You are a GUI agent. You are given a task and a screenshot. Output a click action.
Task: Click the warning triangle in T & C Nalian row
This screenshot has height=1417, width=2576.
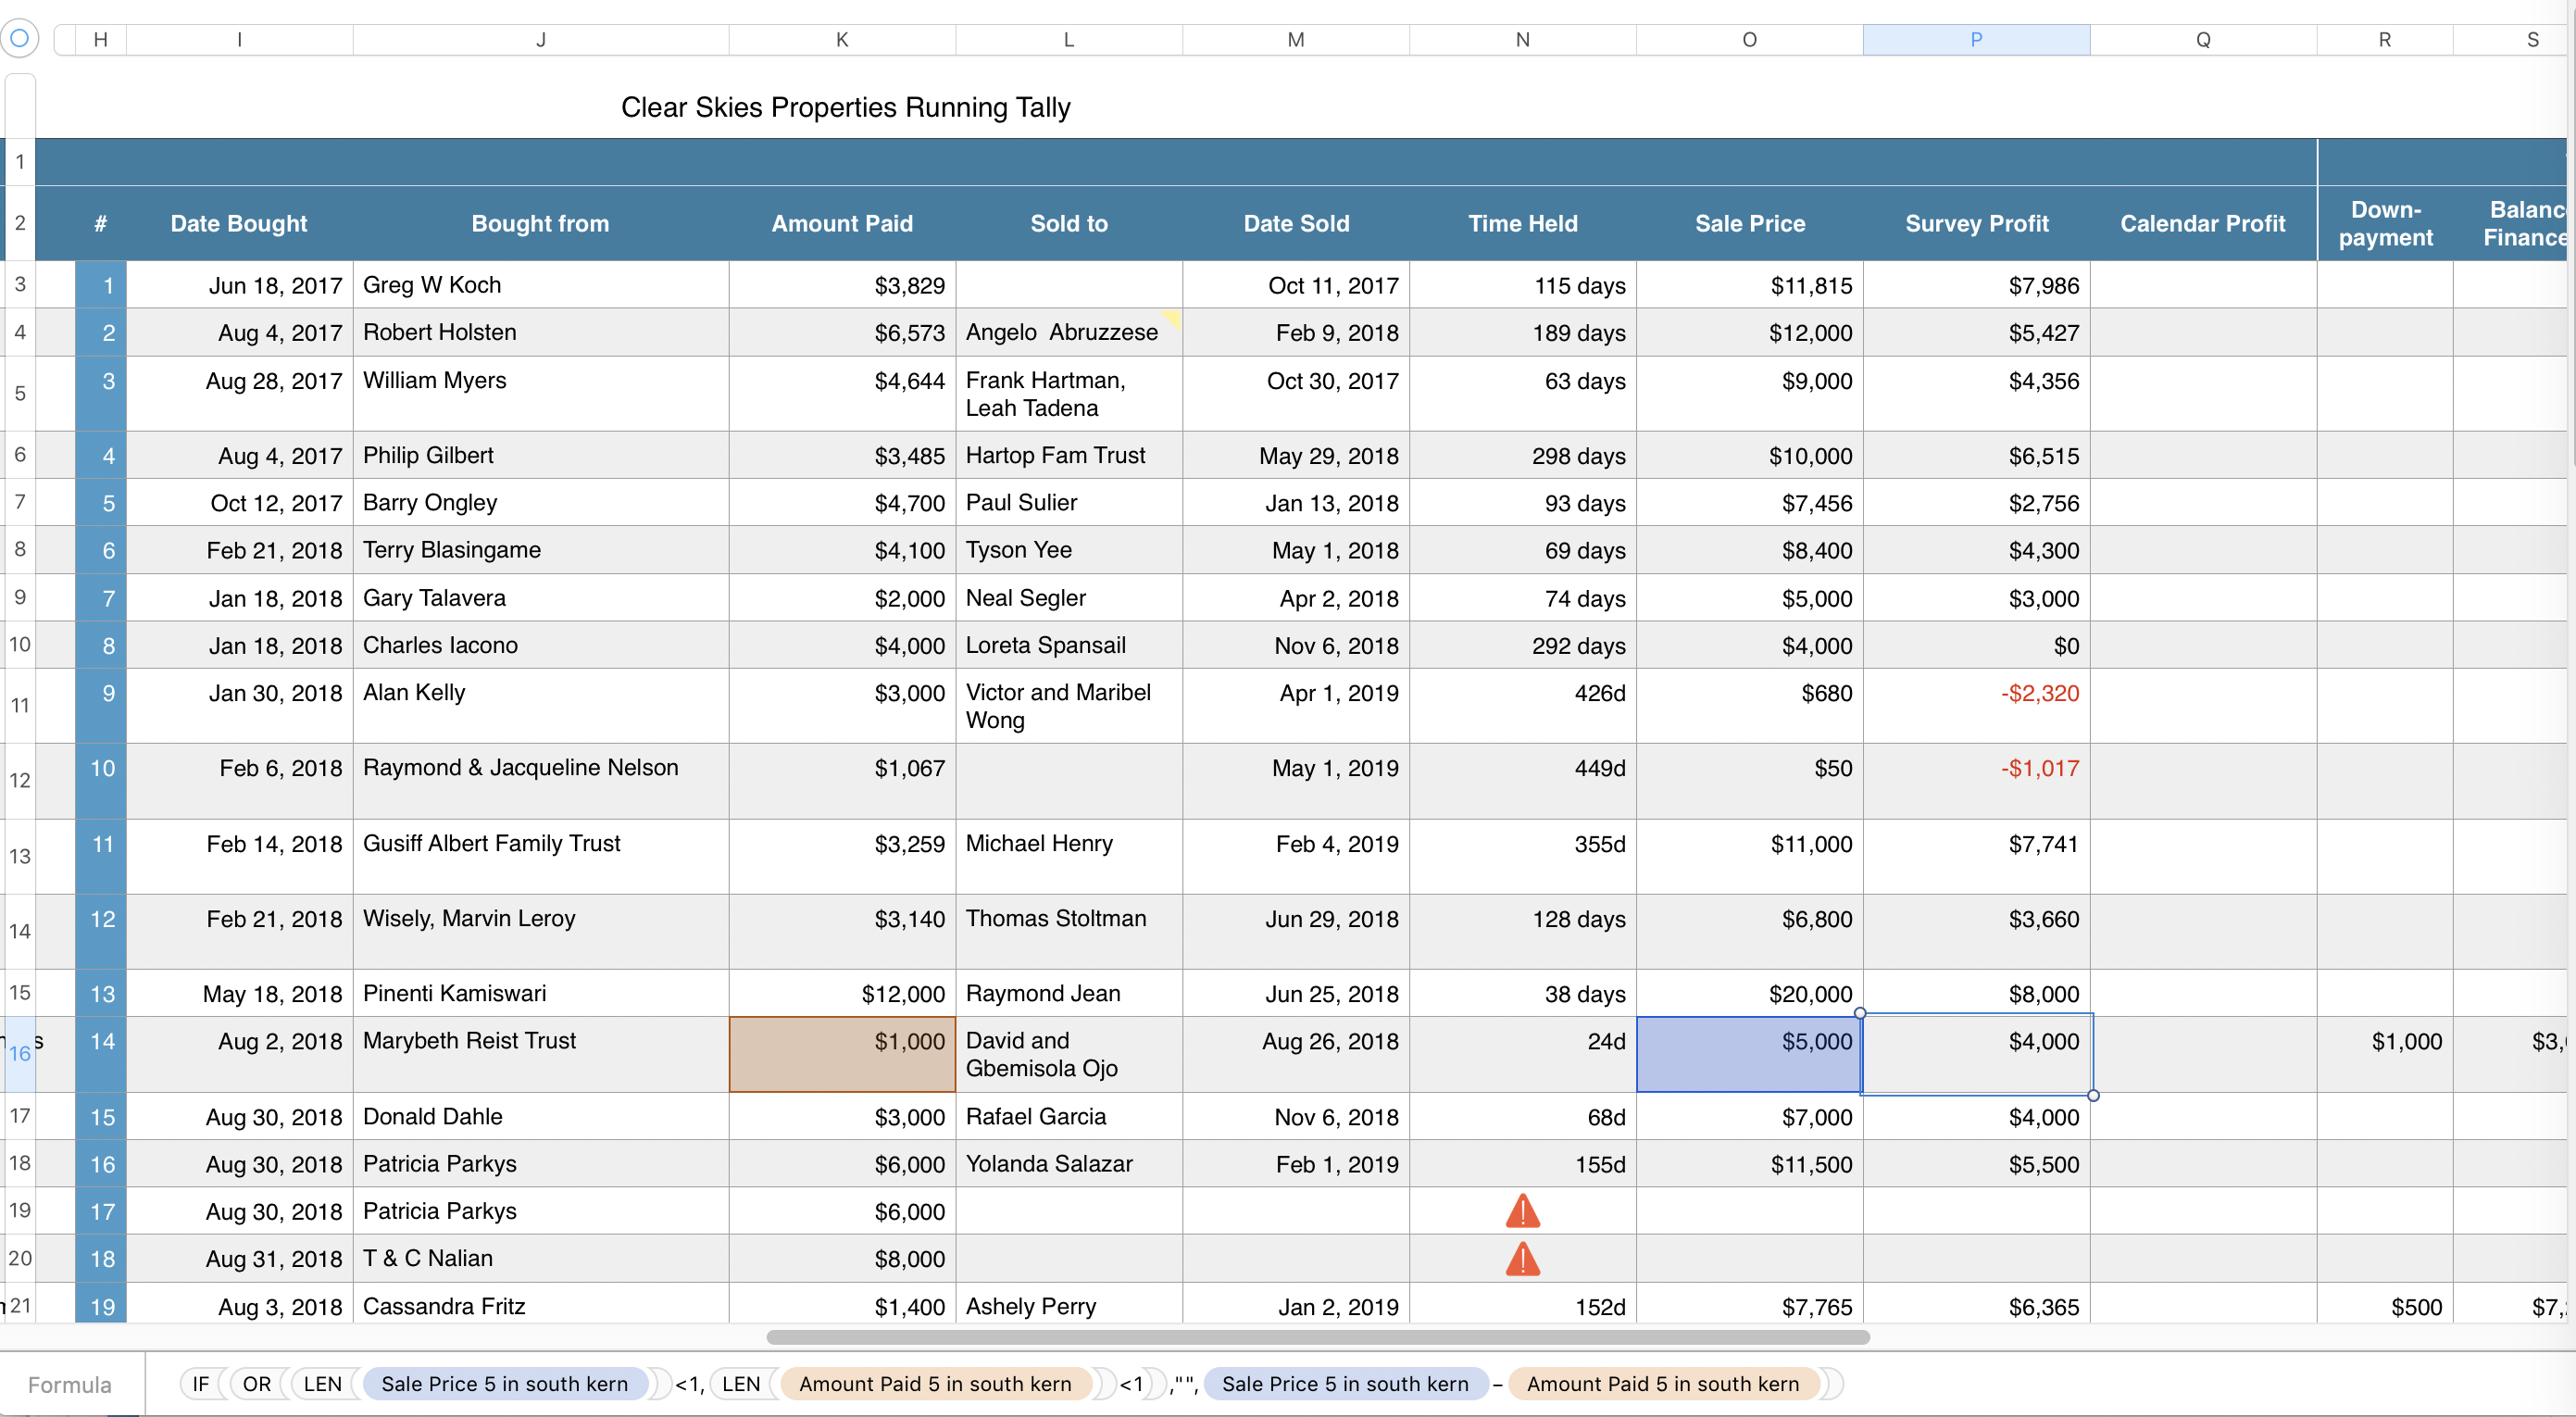1522,1259
